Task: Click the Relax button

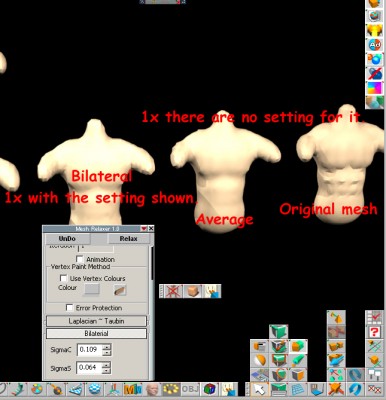Action: tap(128, 239)
